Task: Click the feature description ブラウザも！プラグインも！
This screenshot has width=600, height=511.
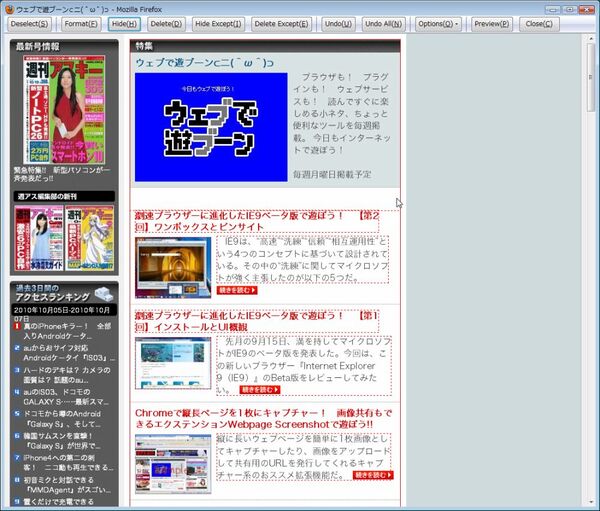Action: point(342,114)
